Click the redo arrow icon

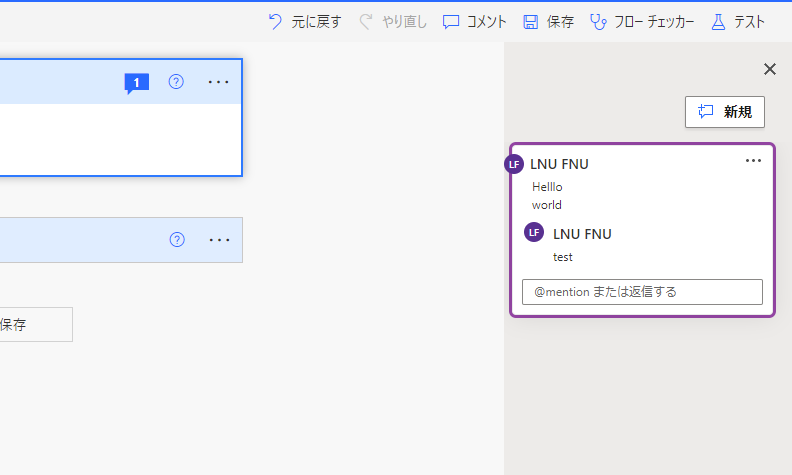[x=366, y=22]
